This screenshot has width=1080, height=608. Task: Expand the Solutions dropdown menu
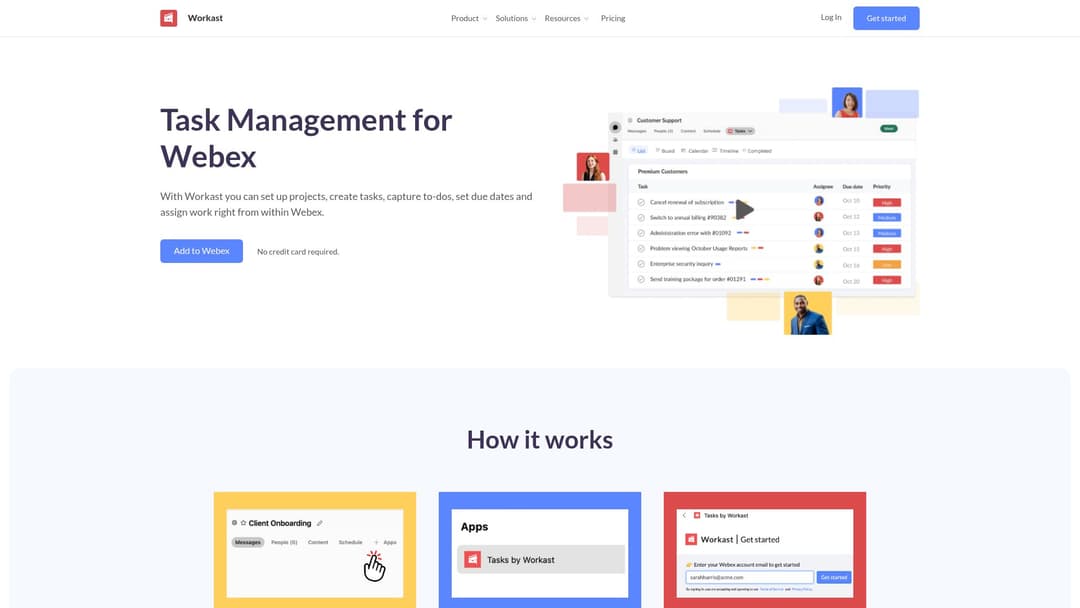[516, 19]
